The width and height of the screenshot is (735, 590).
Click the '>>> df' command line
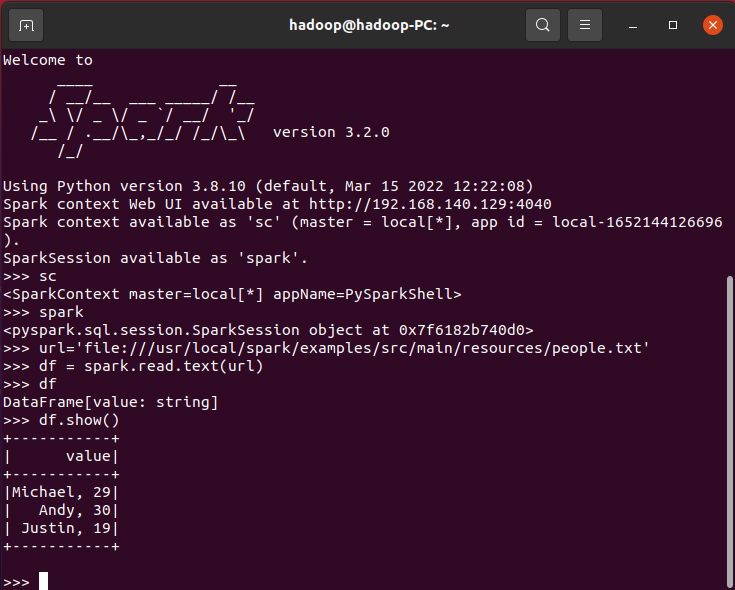coord(30,384)
